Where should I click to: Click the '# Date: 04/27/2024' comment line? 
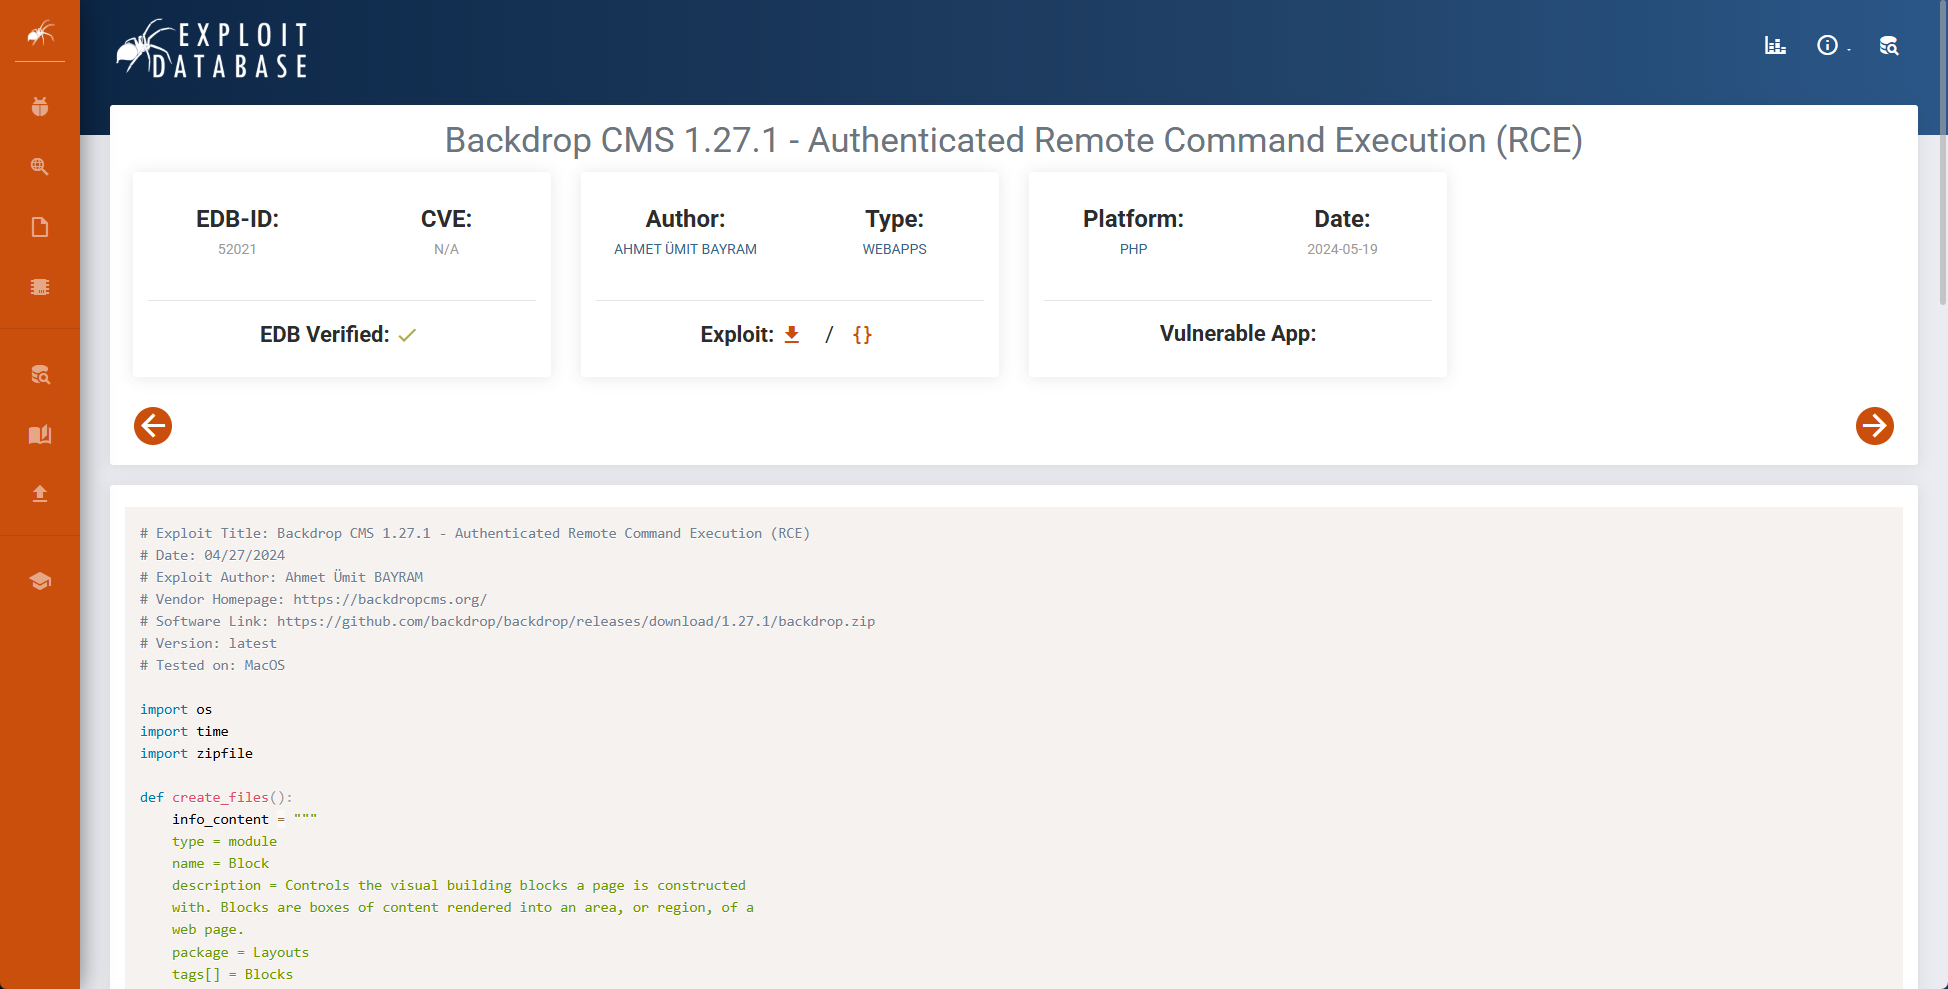tap(213, 555)
